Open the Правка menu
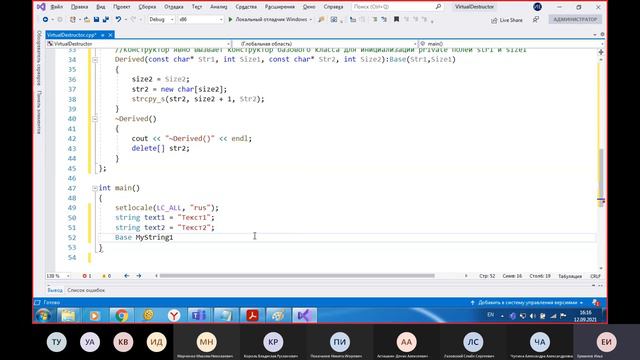Viewport: 640px width, 360px height. (79, 7)
